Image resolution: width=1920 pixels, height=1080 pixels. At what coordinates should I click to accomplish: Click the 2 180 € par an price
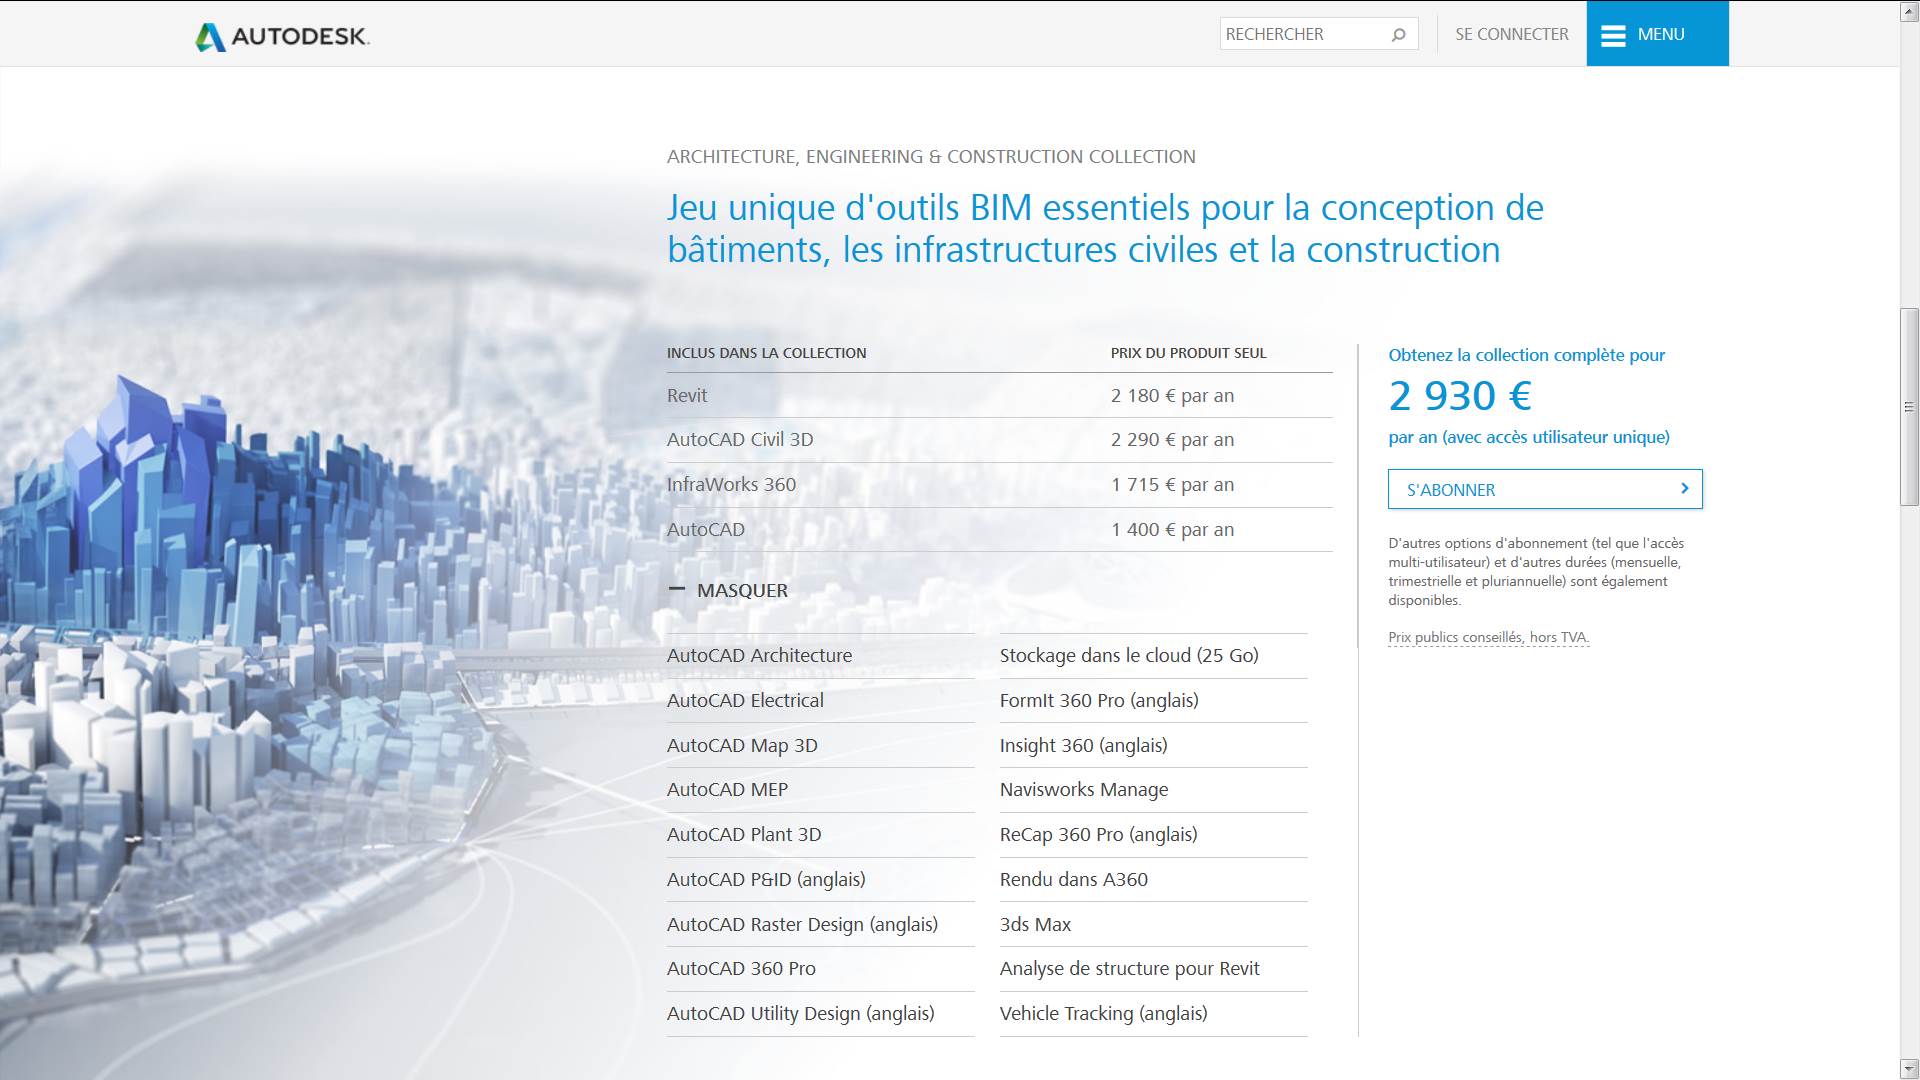point(1172,395)
